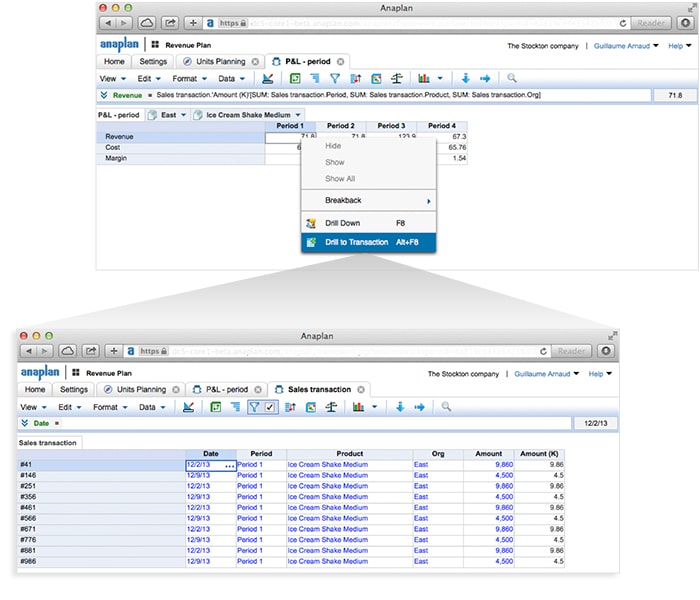The height and width of the screenshot is (600, 700).
Task: Open Help dropdown in bottom window
Action: tap(600, 374)
